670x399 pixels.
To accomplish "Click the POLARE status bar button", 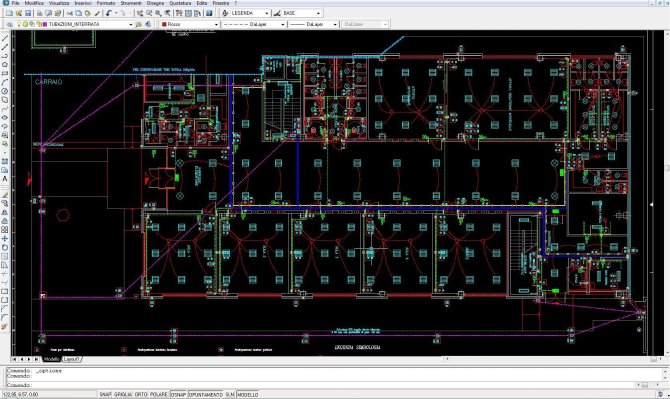I will (159, 395).
